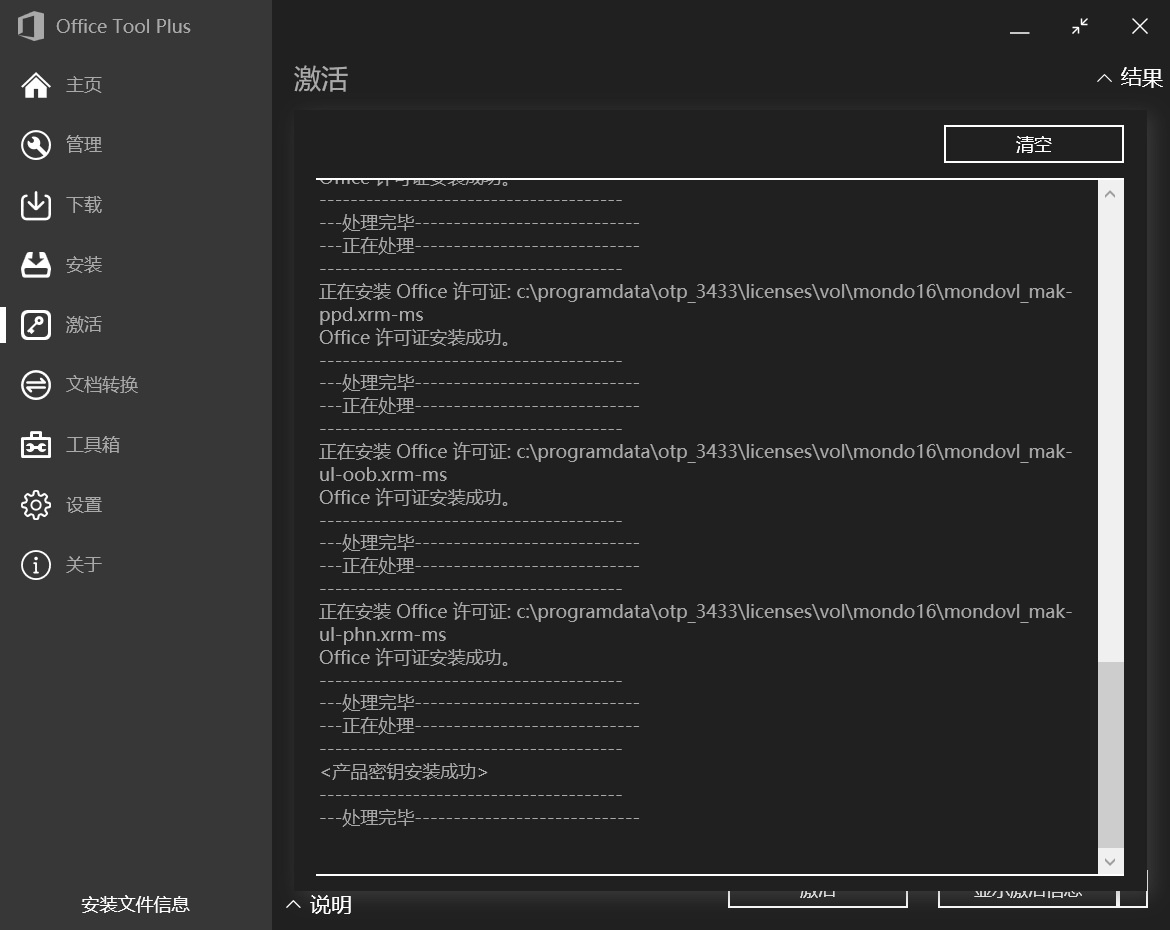Click the ul-phn.xrm-ms log line
The width and height of the screenshot is (1170, 930).
click(383, 635)
